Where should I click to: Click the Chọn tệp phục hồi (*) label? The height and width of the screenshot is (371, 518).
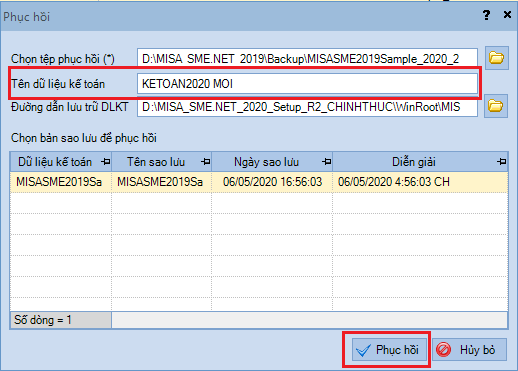point(63,59)
